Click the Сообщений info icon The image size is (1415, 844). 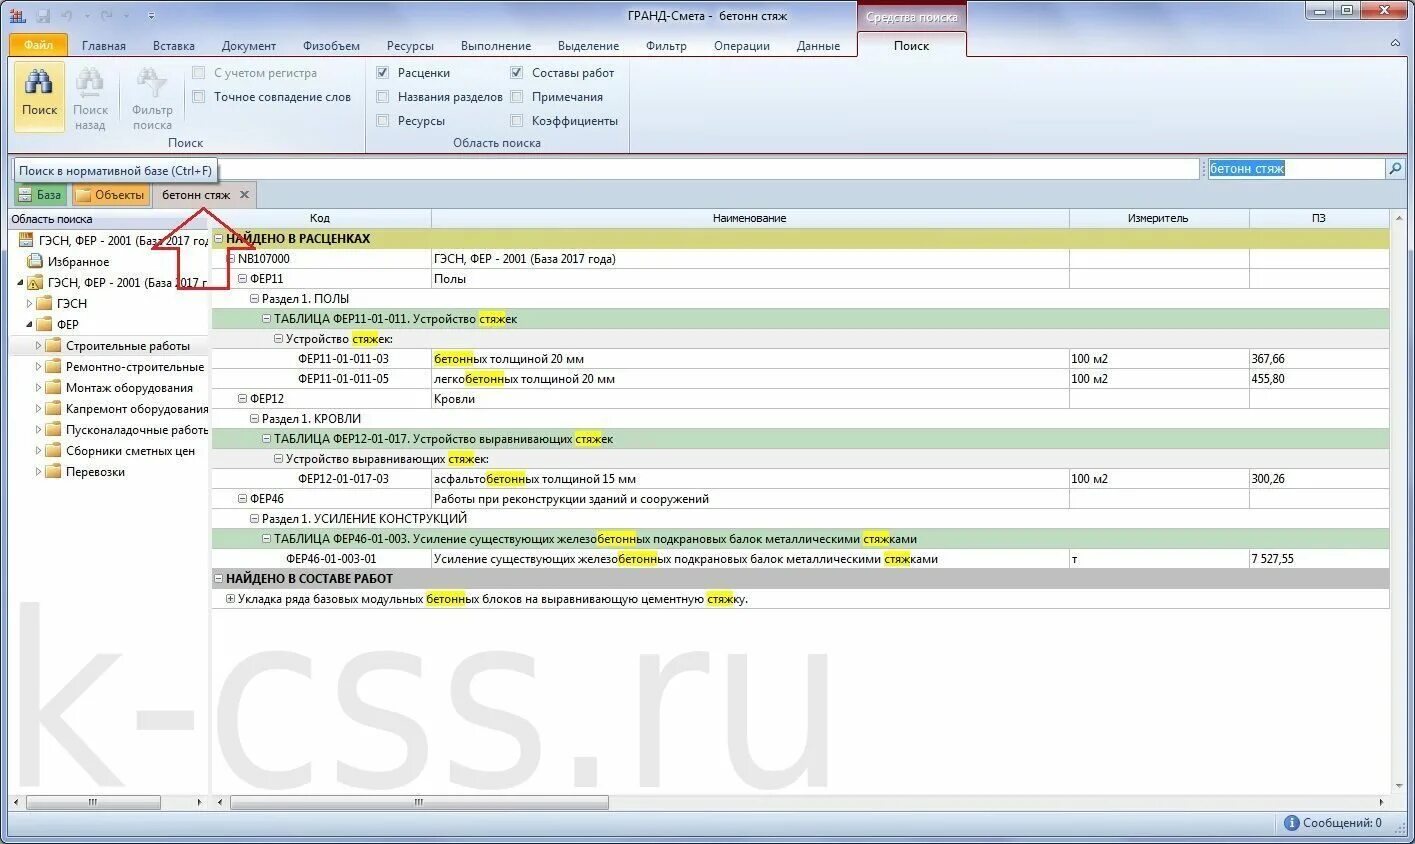[1291, 823]
